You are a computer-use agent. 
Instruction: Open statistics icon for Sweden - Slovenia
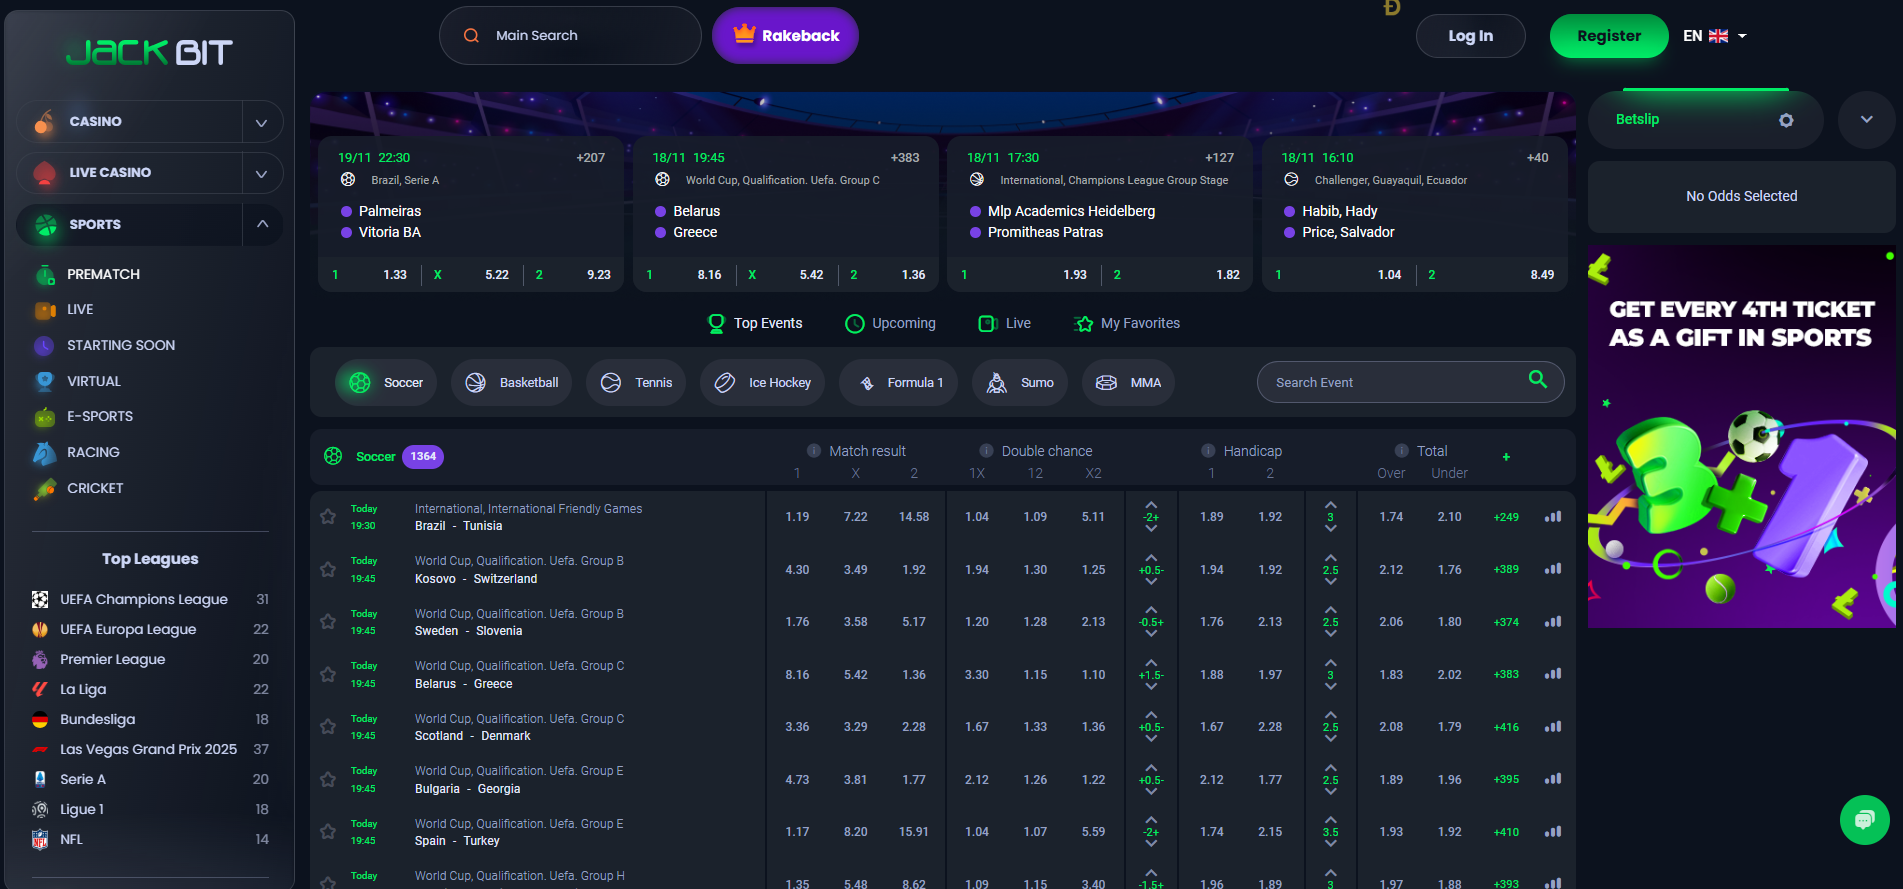pos(1553,622)
